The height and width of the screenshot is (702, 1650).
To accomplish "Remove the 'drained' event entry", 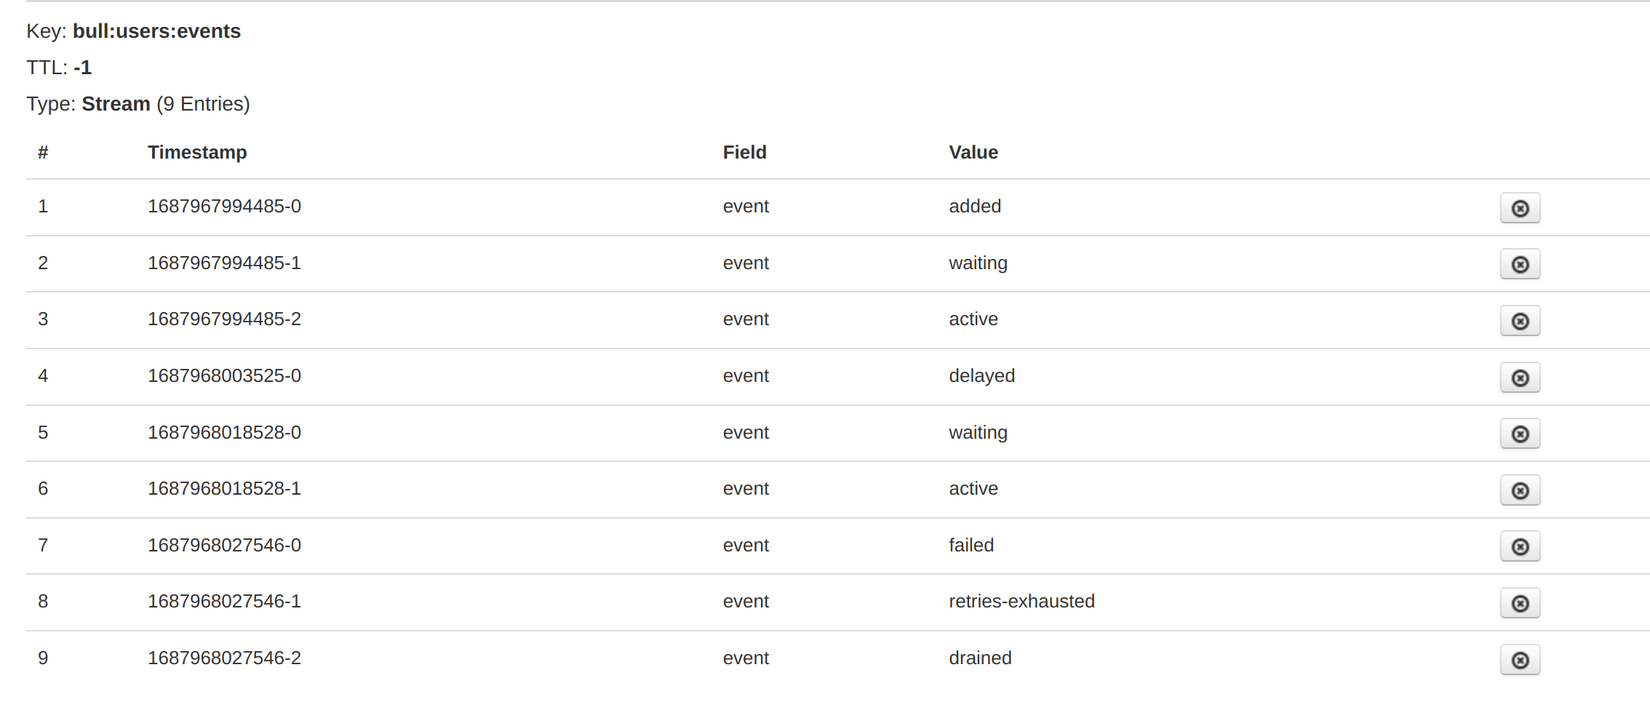I will point(1519,660).
